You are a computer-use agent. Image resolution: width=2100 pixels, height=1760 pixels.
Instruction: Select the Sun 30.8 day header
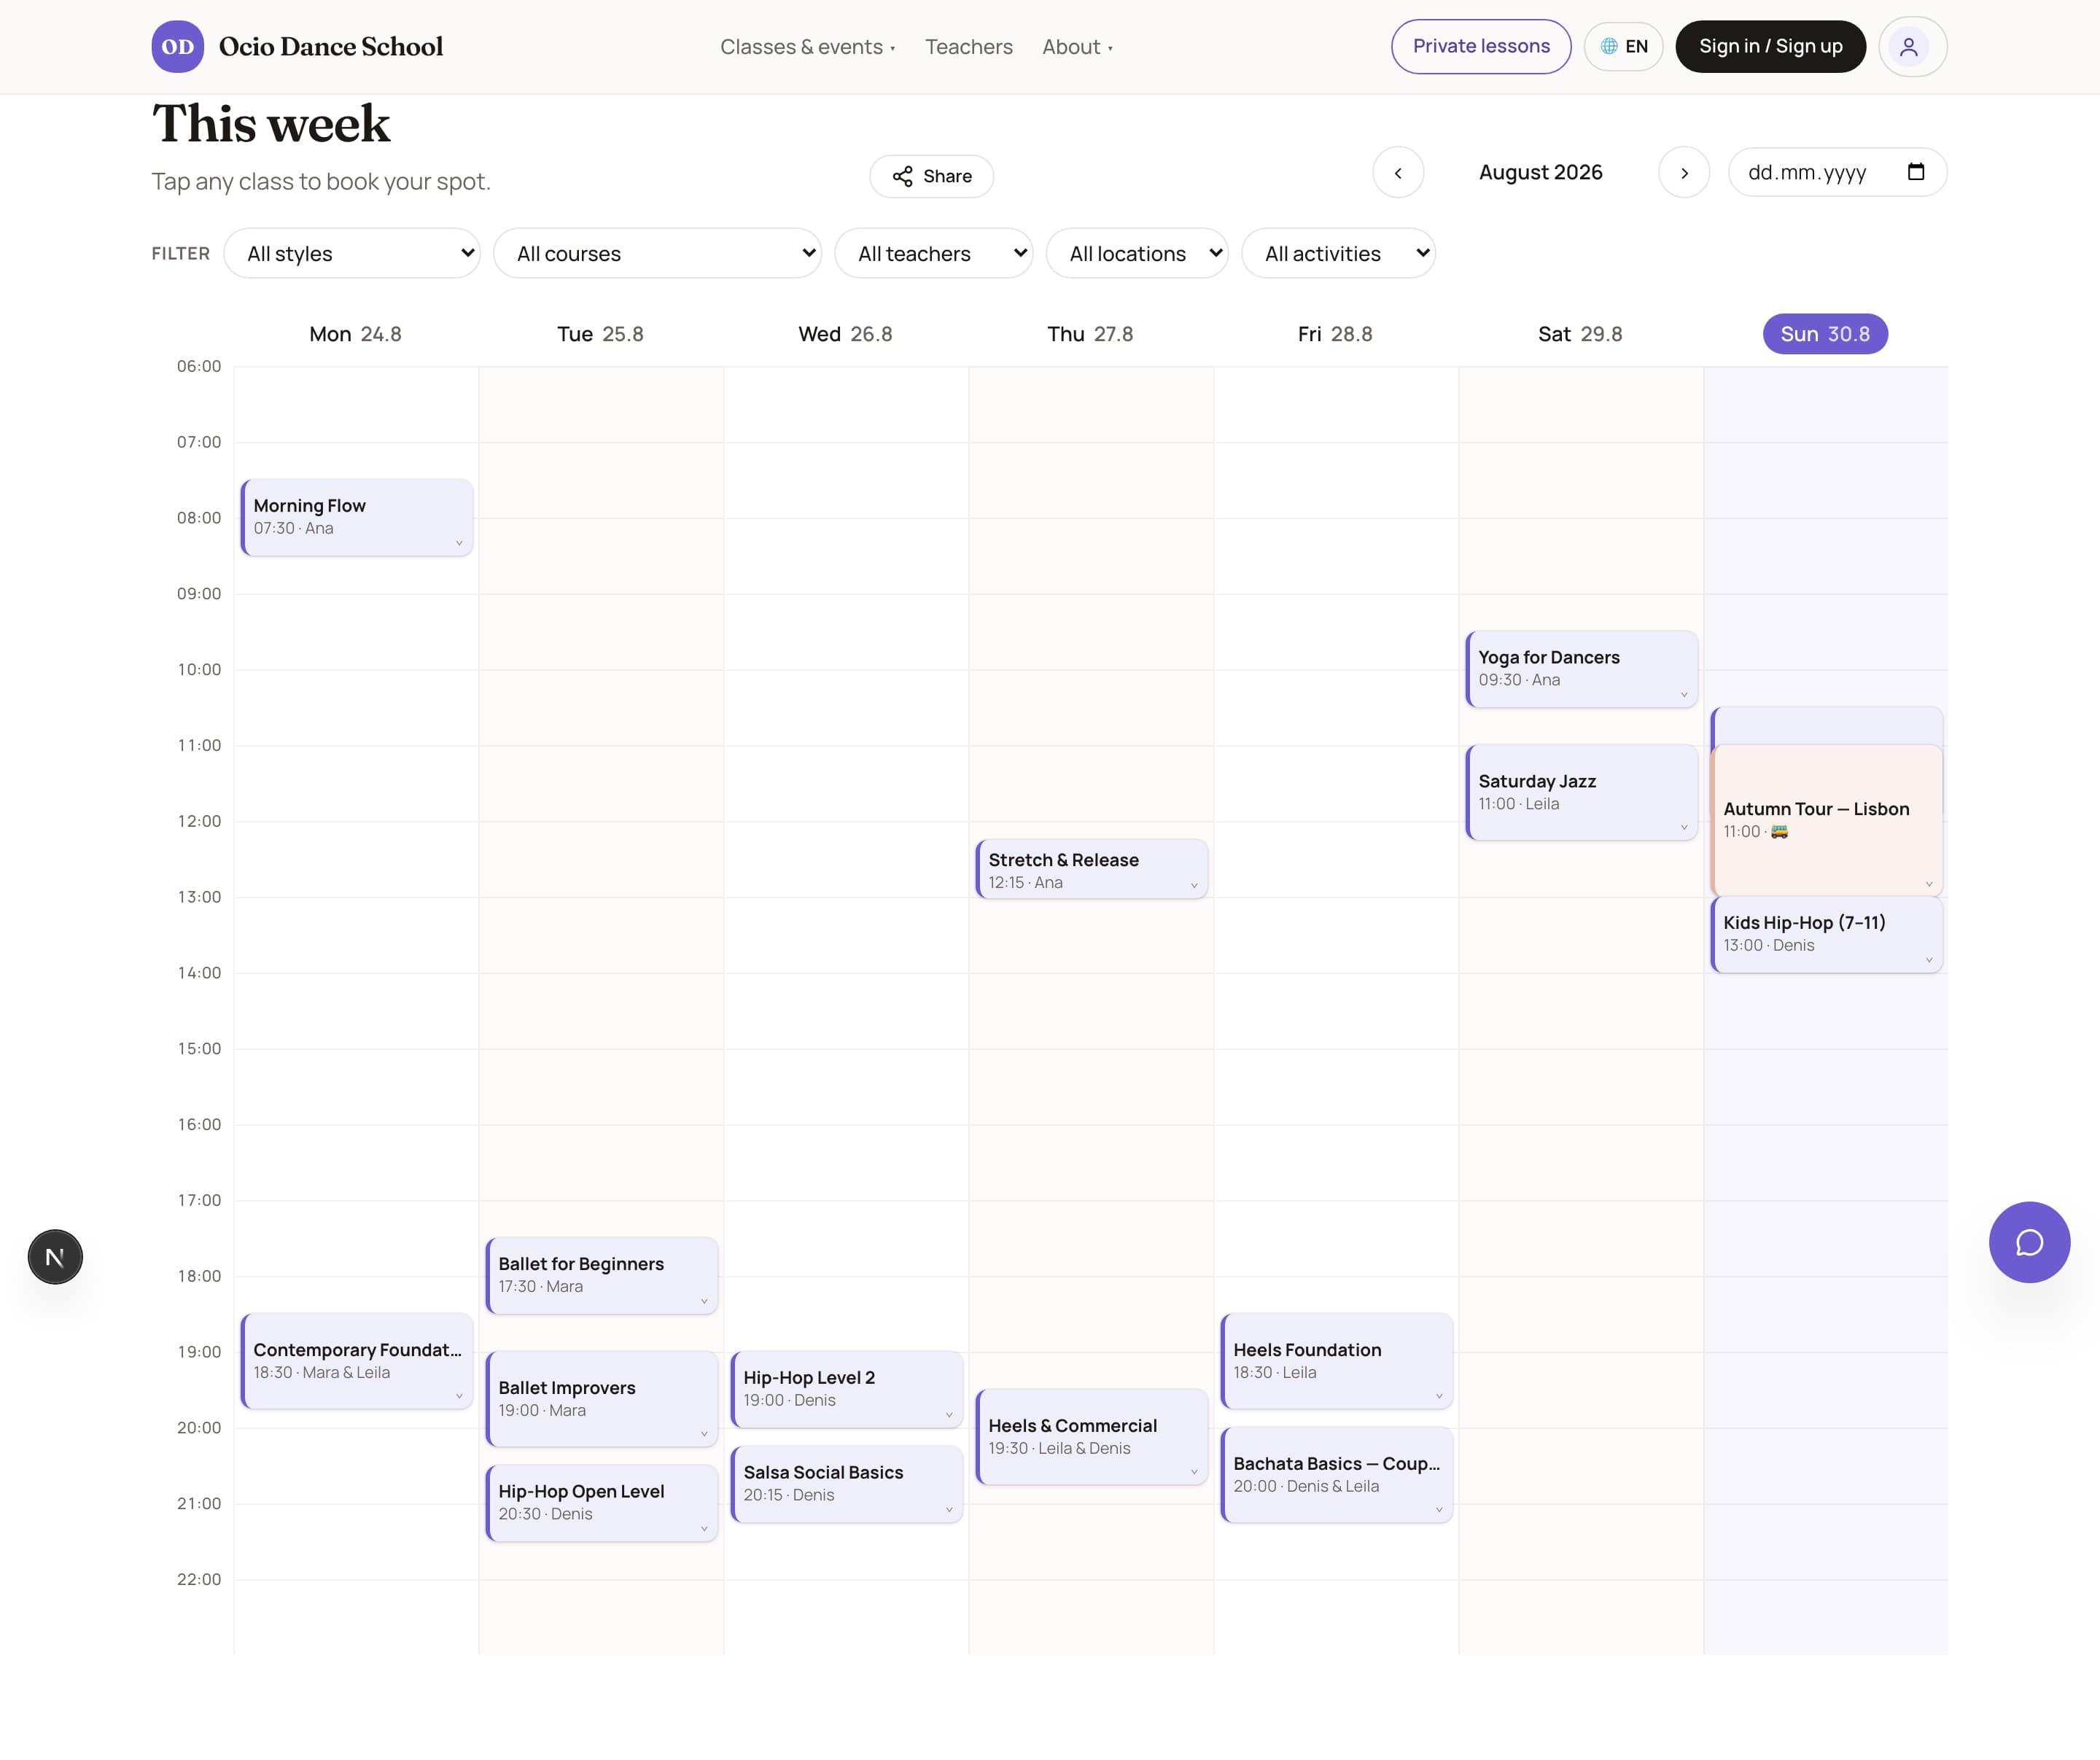(x=1824, y=334)
